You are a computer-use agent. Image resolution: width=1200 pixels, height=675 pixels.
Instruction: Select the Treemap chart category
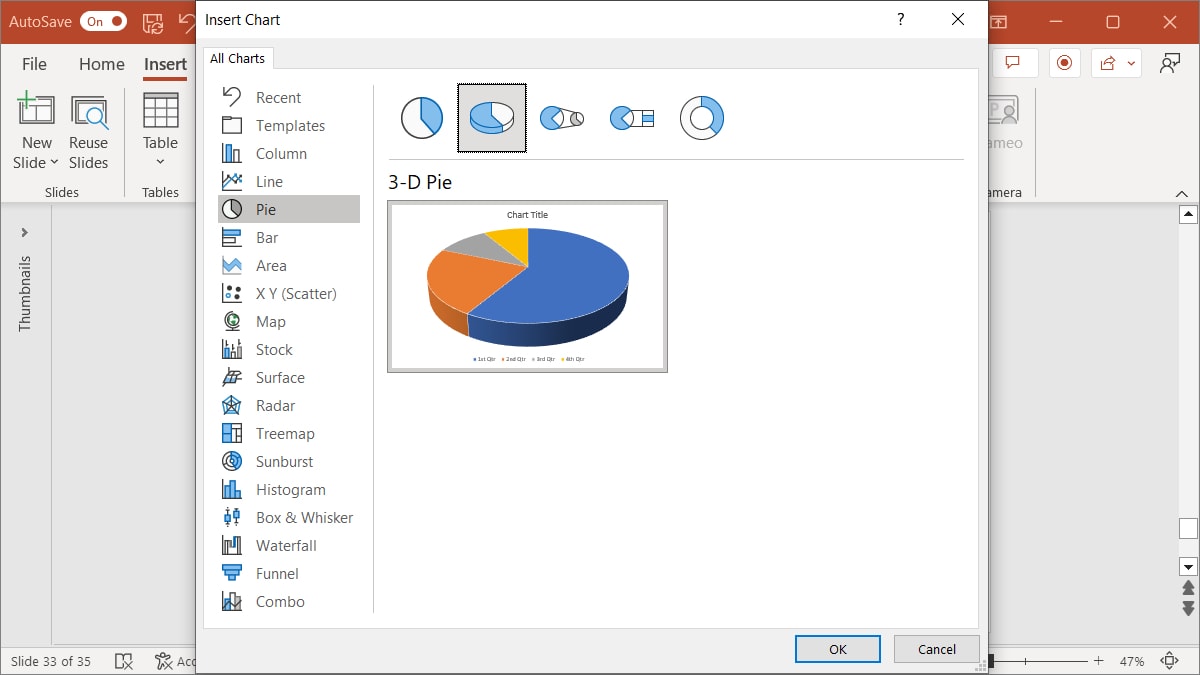[x=286, y=433]
